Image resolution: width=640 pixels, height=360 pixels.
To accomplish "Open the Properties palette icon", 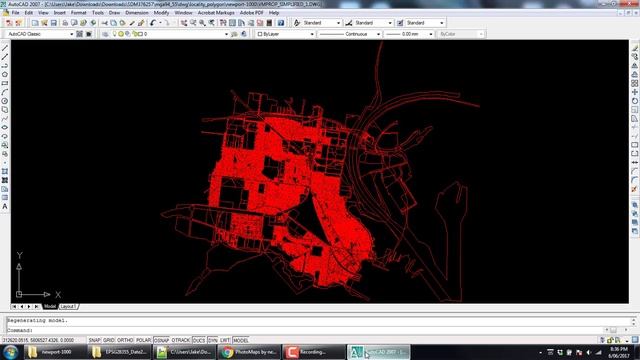I will point(223,23).
